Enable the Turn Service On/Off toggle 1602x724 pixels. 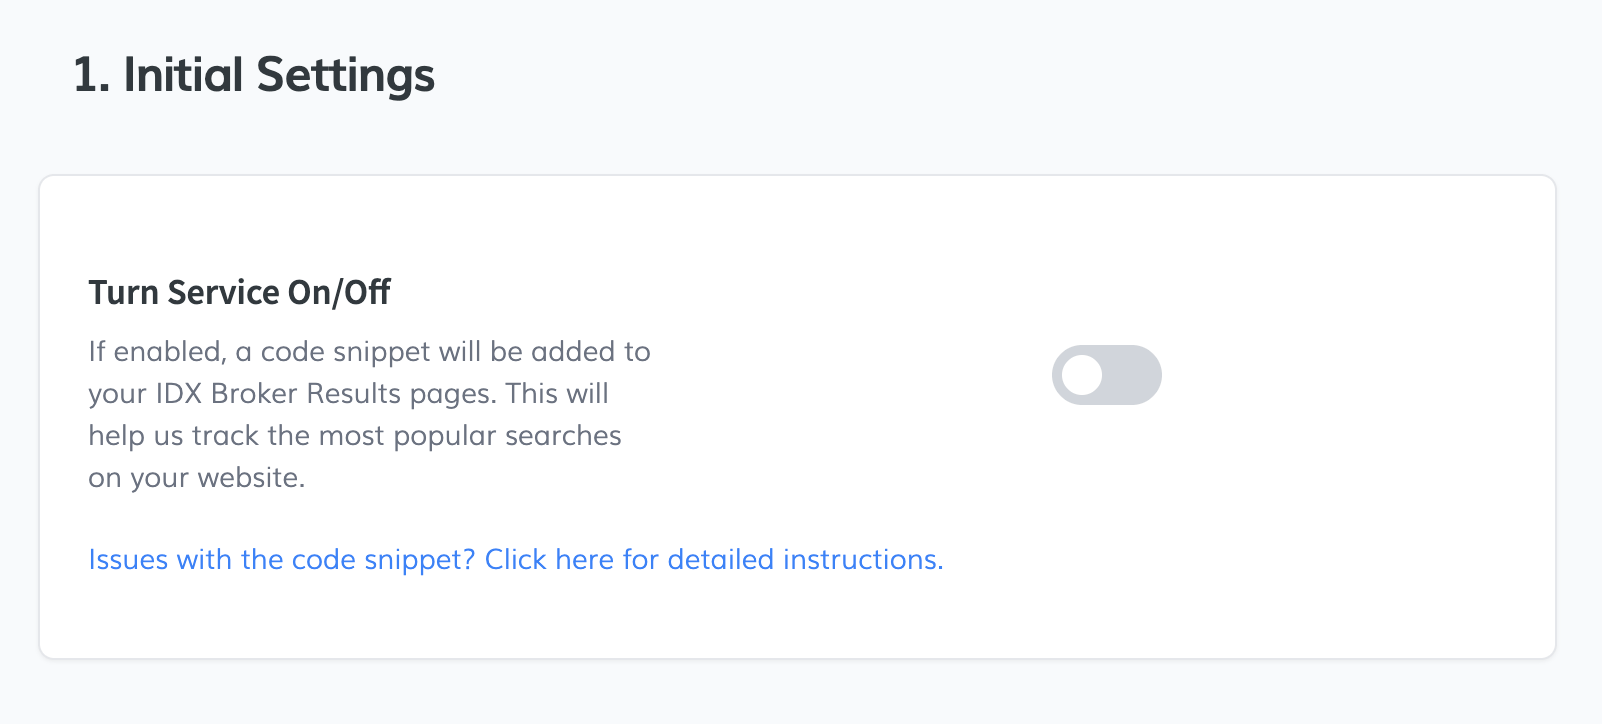[x=1106, y=375]
